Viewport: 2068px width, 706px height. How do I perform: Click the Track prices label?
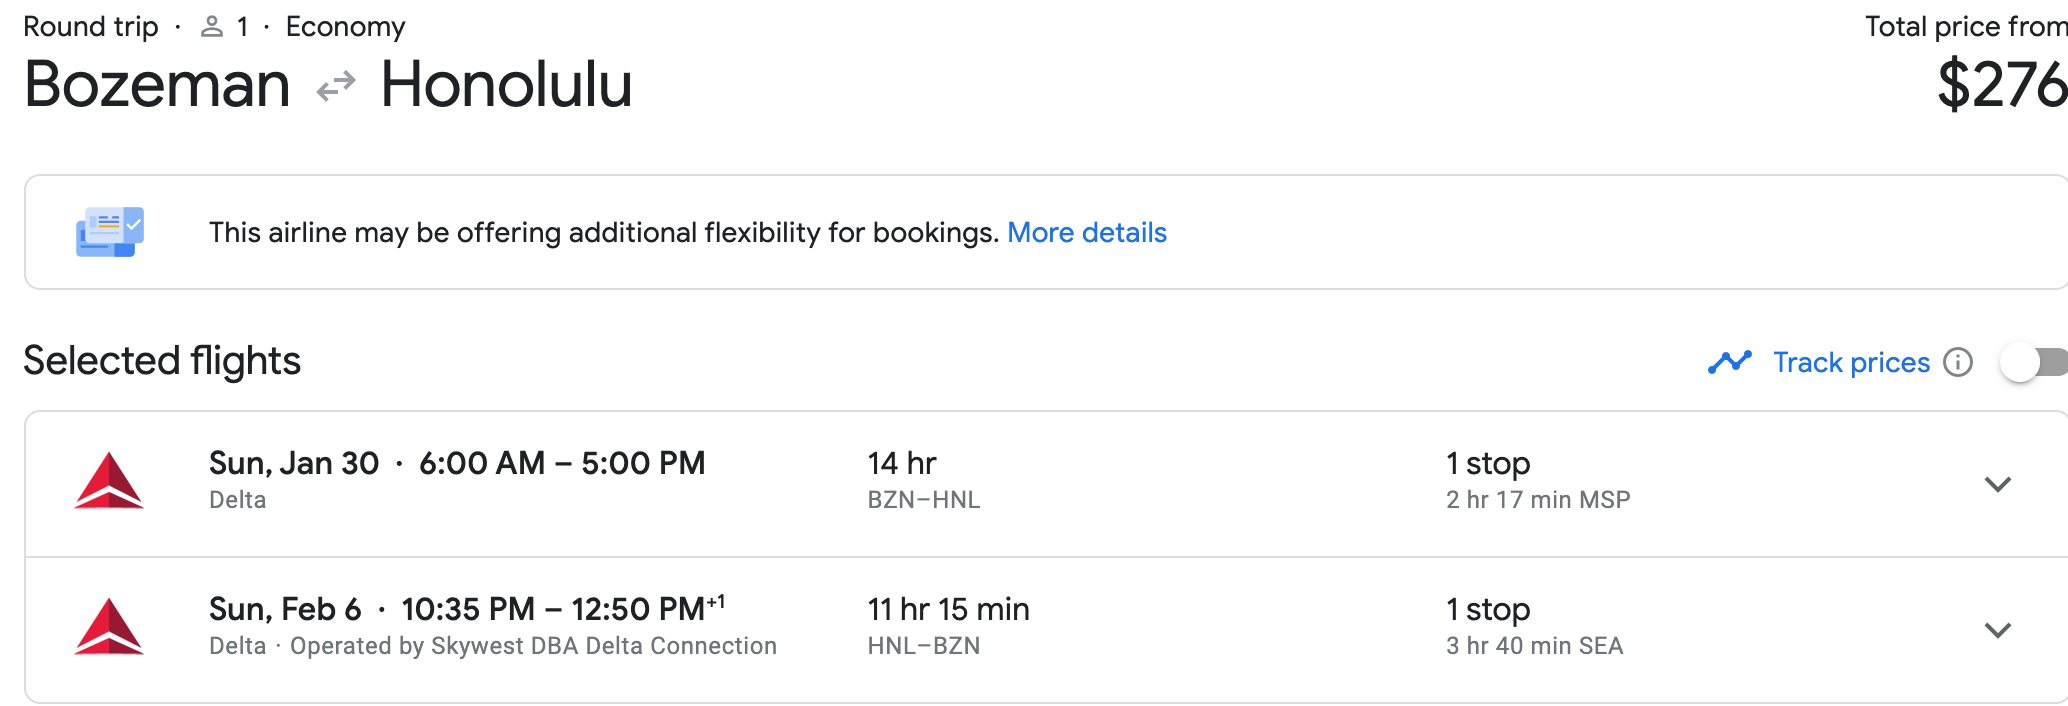[1851, 362]
